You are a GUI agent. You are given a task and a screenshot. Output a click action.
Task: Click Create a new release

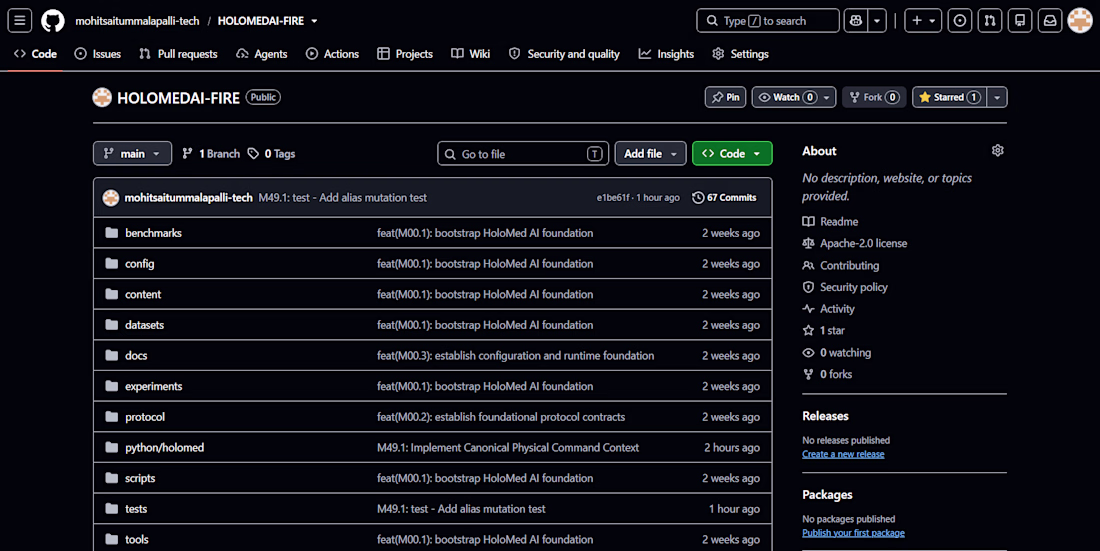(x=843, y=454)
